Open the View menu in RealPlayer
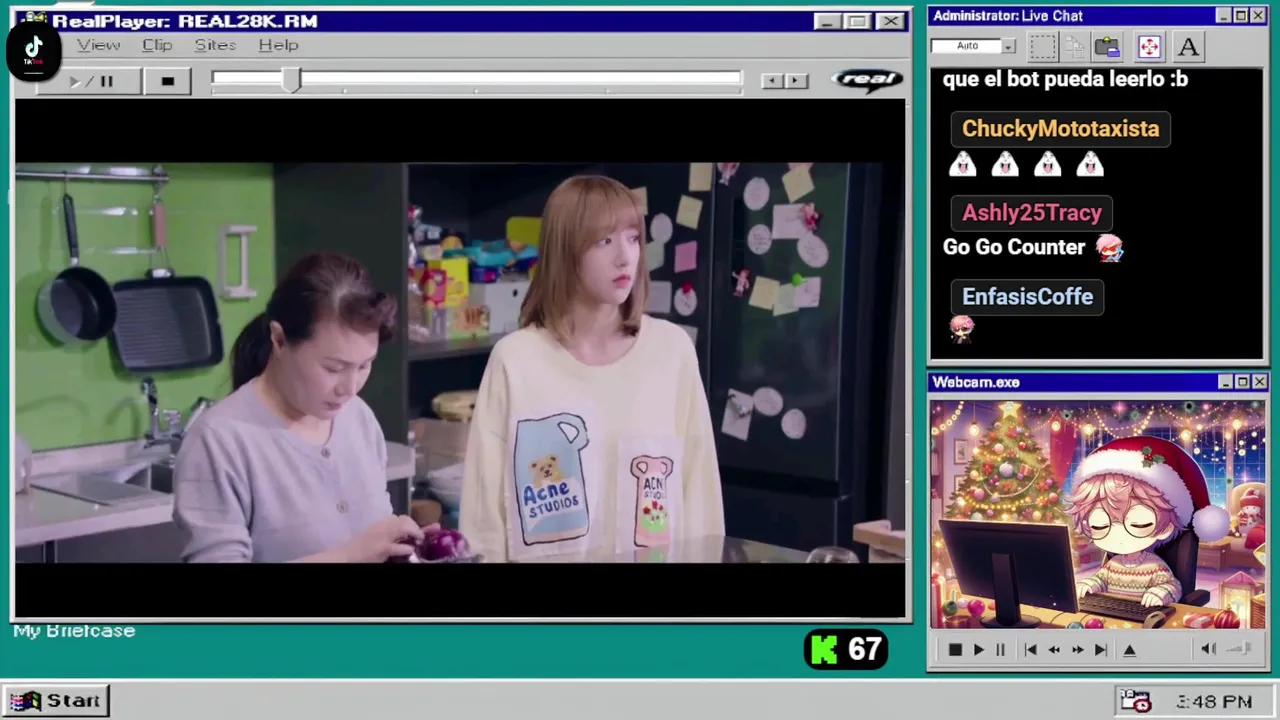This screenshot has height=720, width=1280. [x=99, y=45]
